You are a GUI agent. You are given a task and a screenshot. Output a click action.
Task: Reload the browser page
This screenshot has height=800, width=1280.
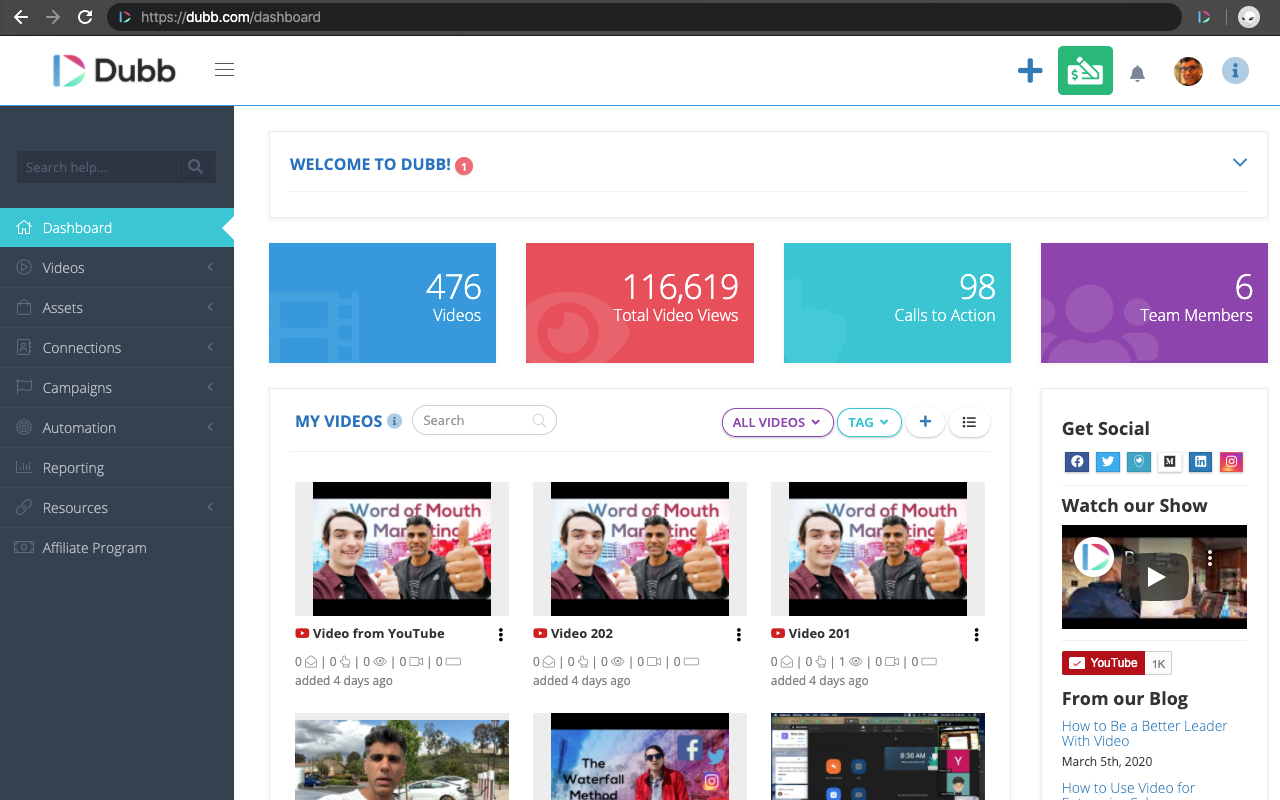[85, 17]
